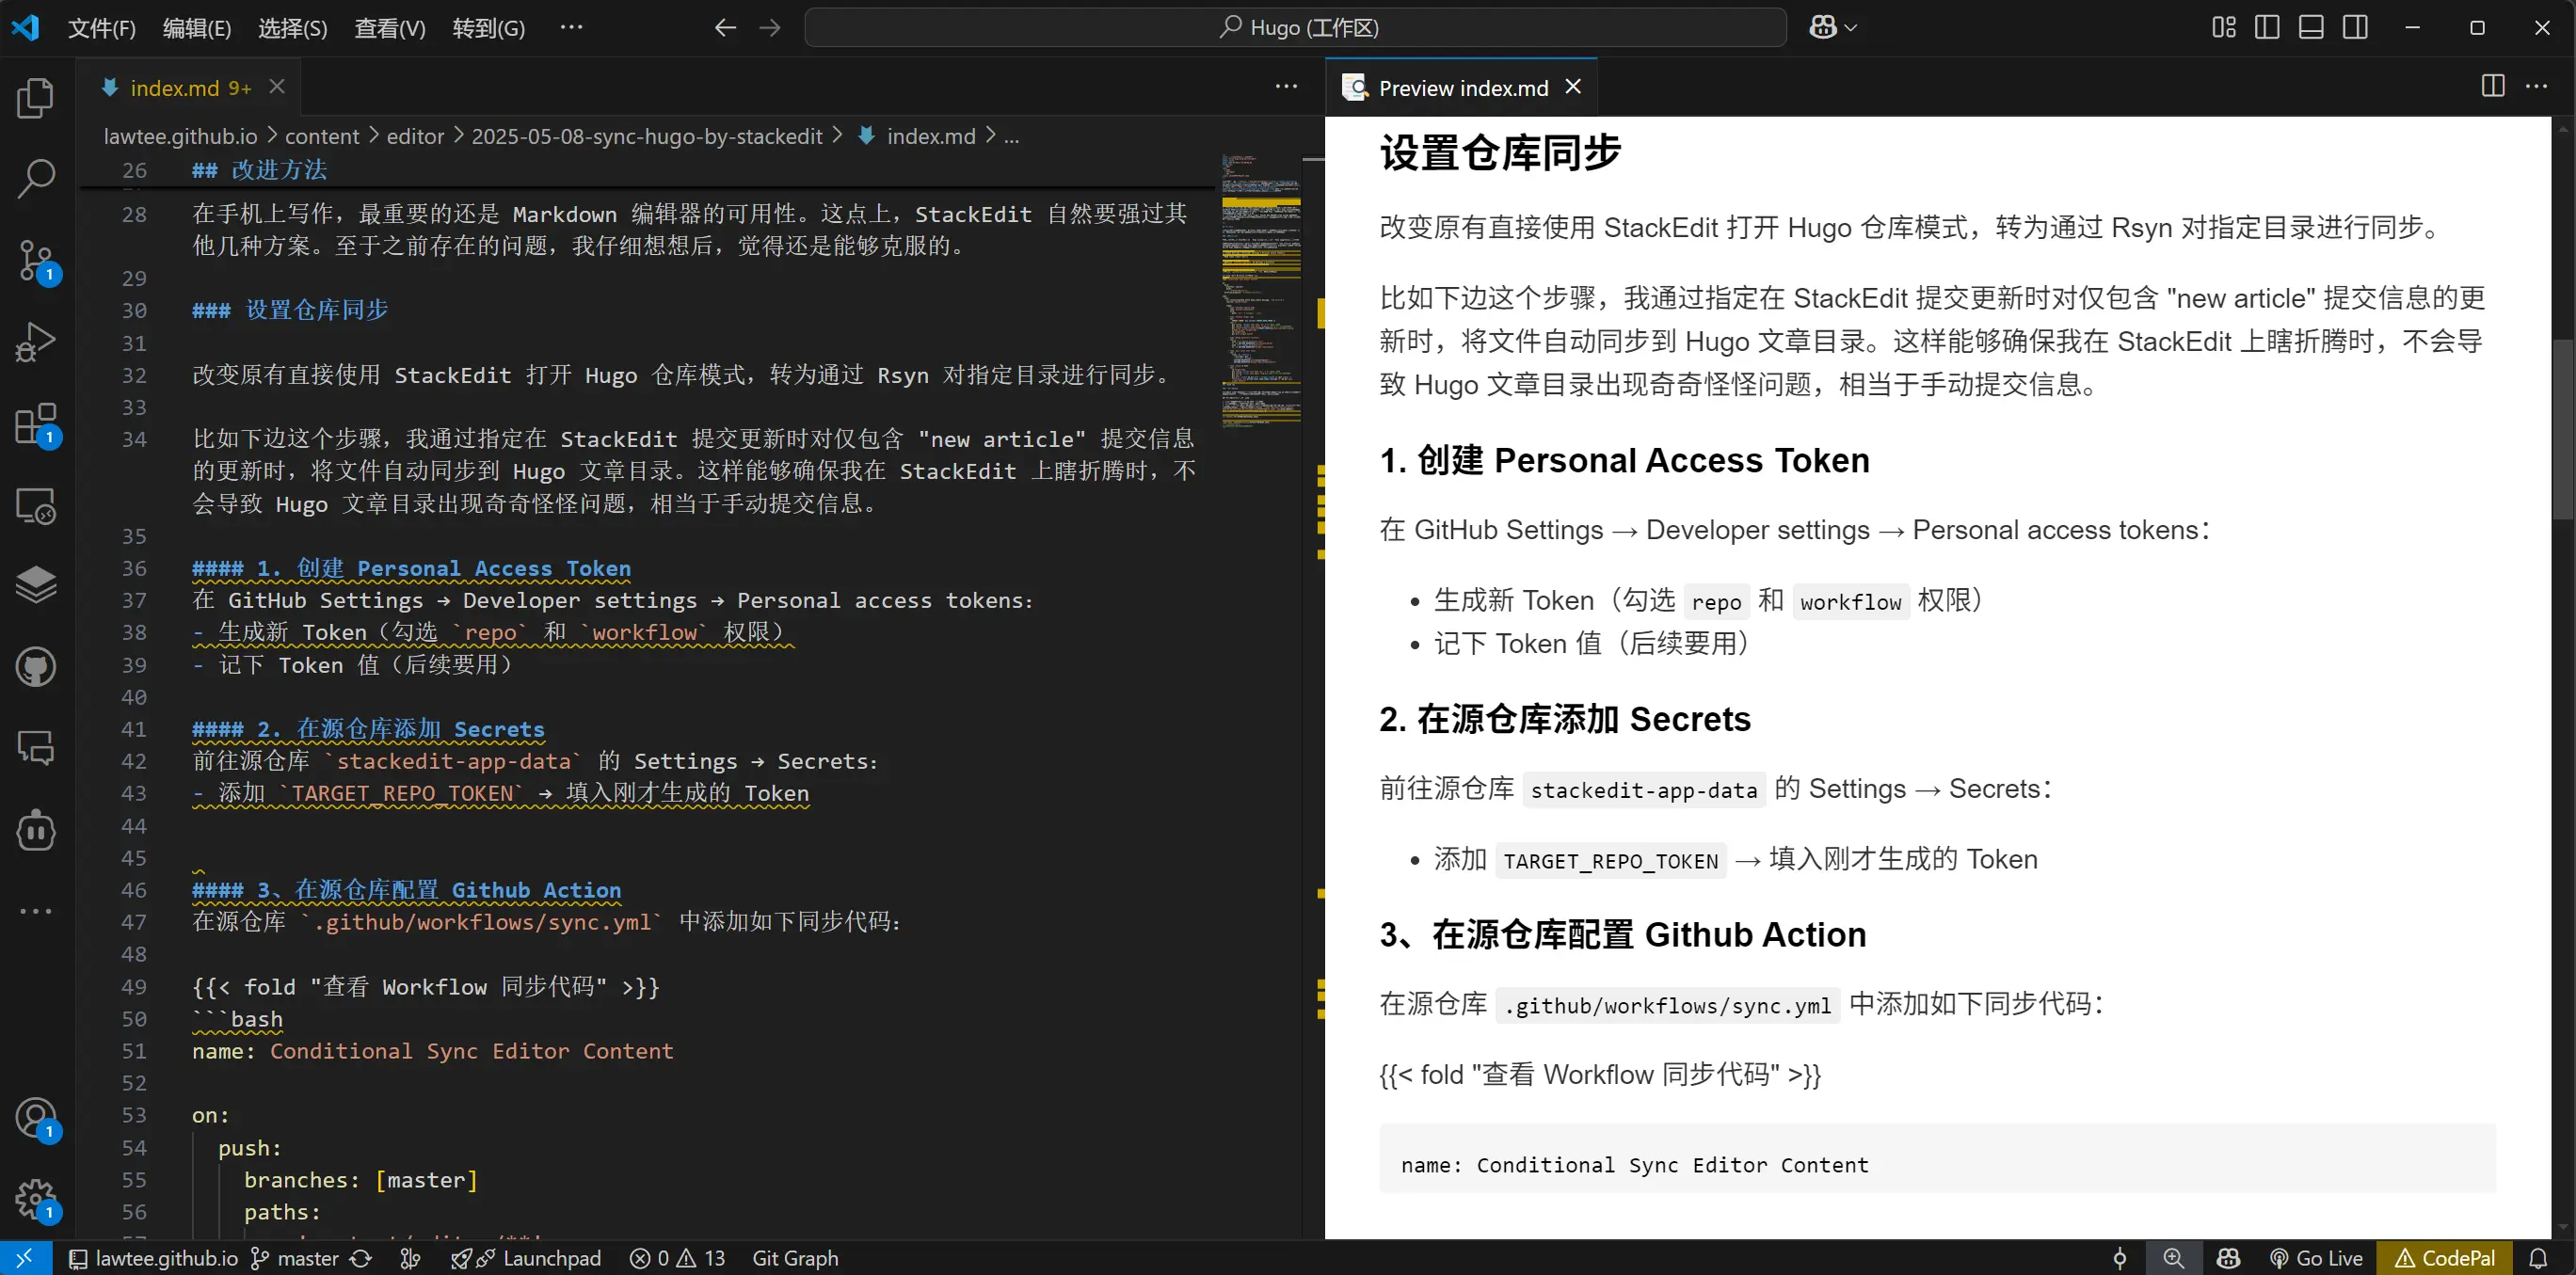Click CodePal status bar item
The width and height of the screenshot is (2576, 1275).
(2444, 1258)
